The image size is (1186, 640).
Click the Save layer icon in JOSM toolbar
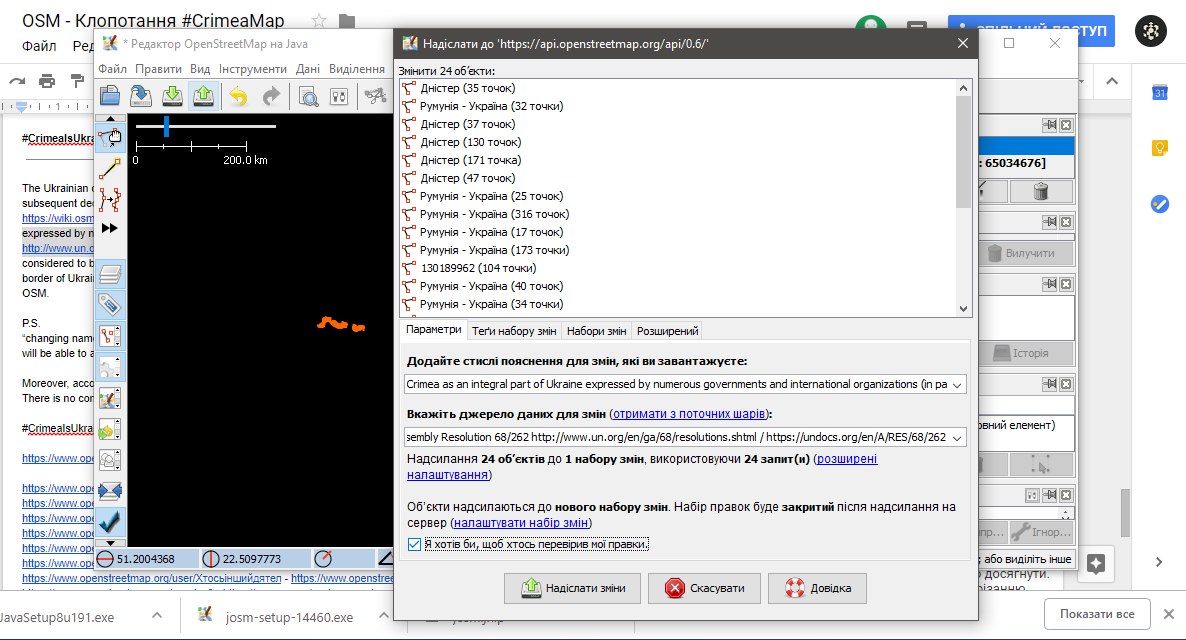141,96
